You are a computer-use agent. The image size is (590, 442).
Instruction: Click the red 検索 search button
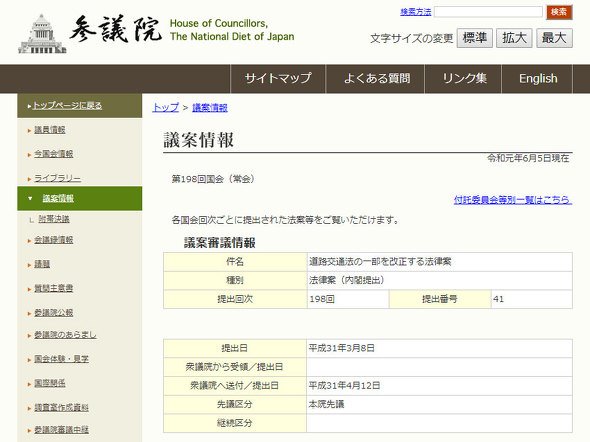[x=559, y=12]
